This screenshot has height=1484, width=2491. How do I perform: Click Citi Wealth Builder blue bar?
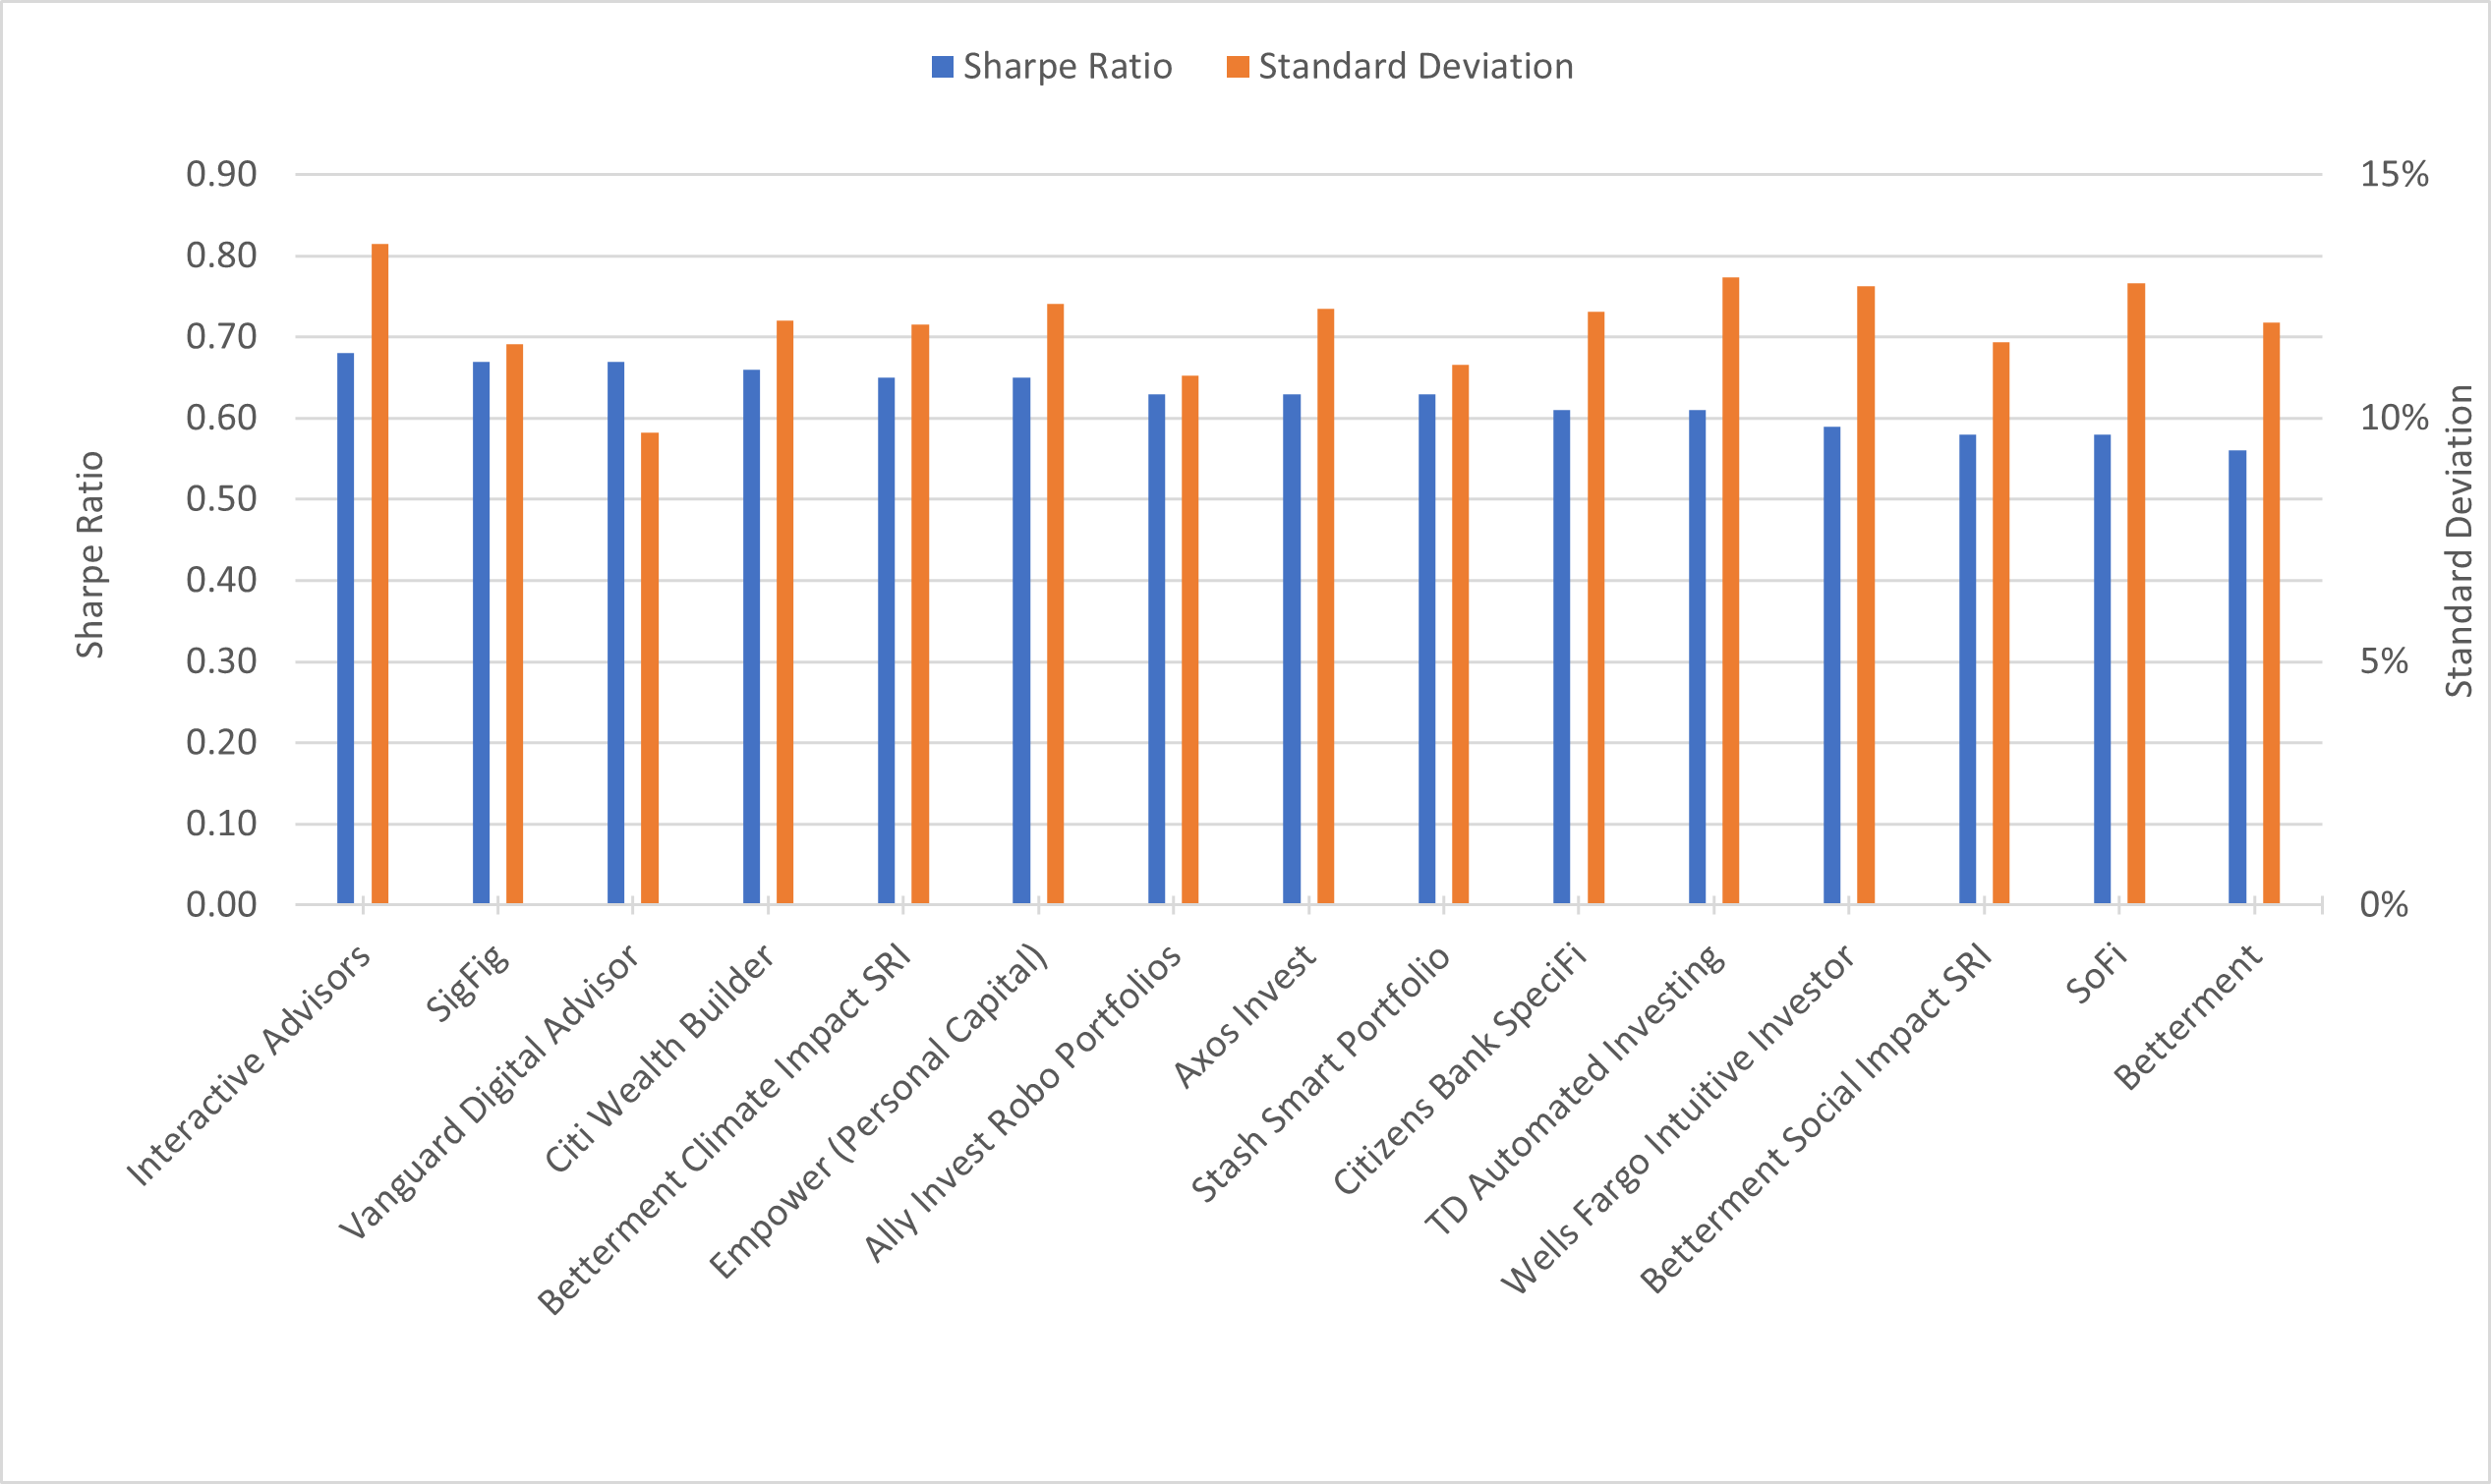751,637
